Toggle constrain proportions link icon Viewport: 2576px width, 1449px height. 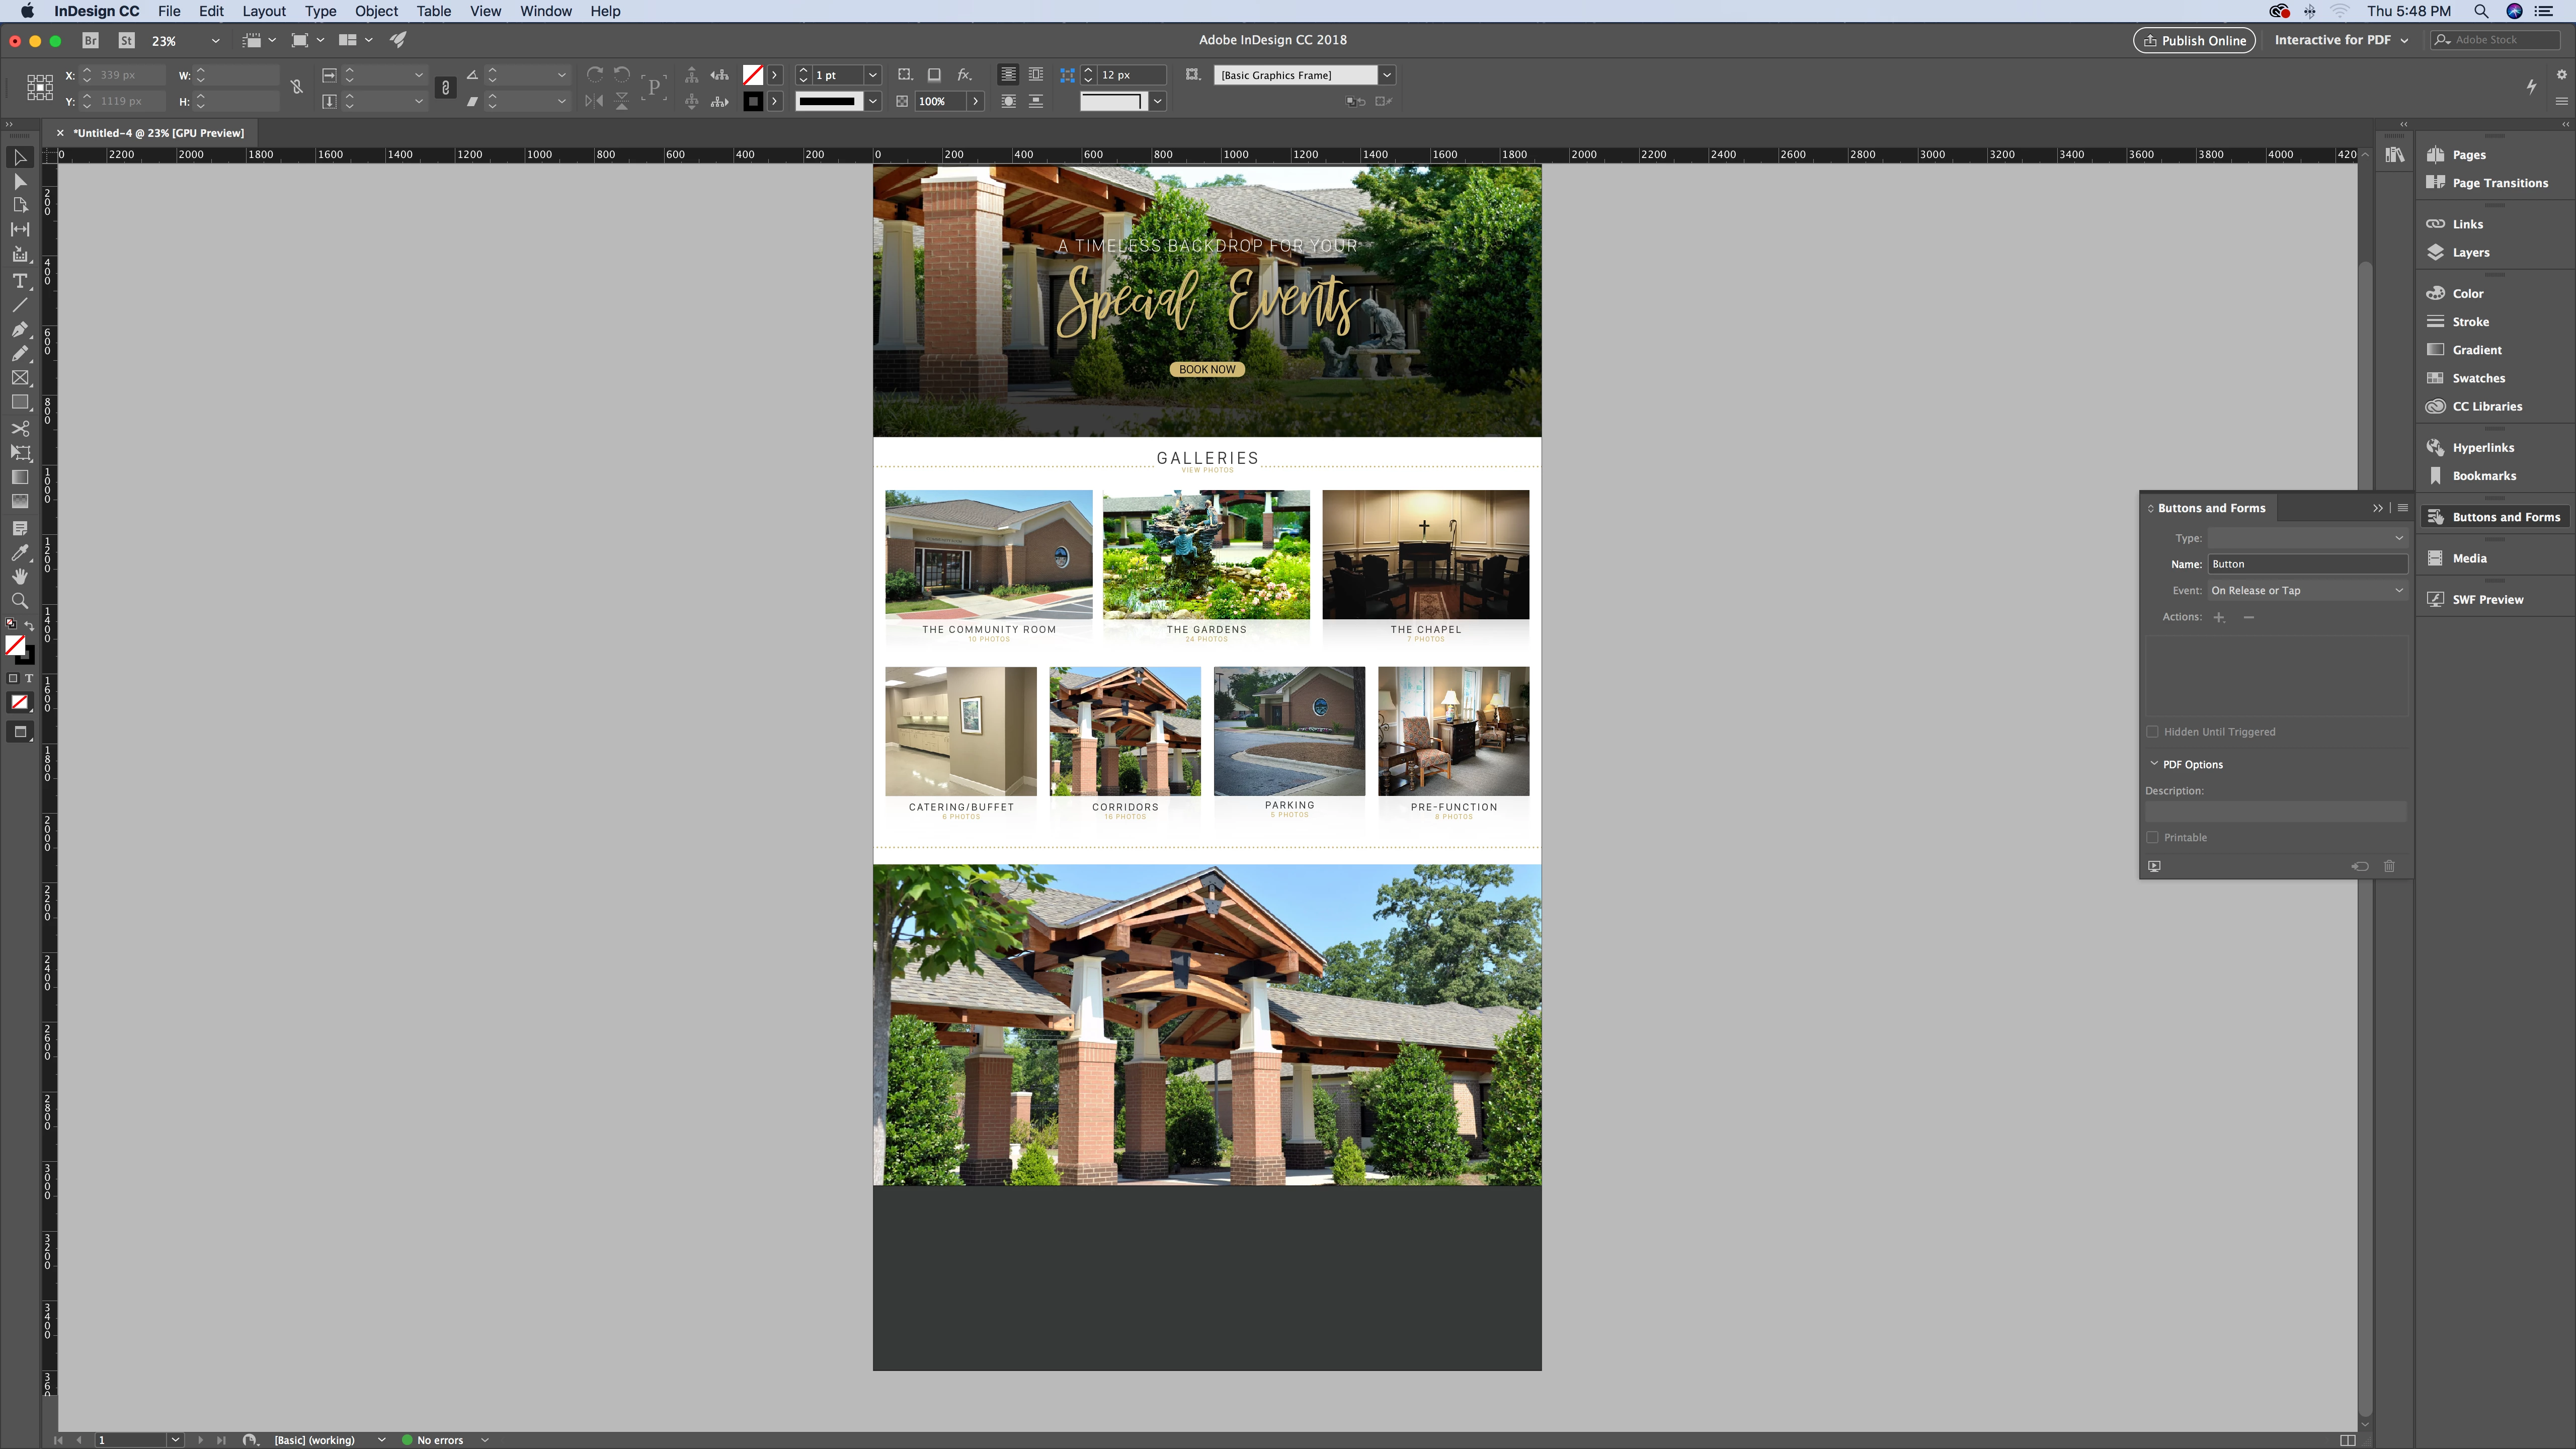click(x=297, y=88)
